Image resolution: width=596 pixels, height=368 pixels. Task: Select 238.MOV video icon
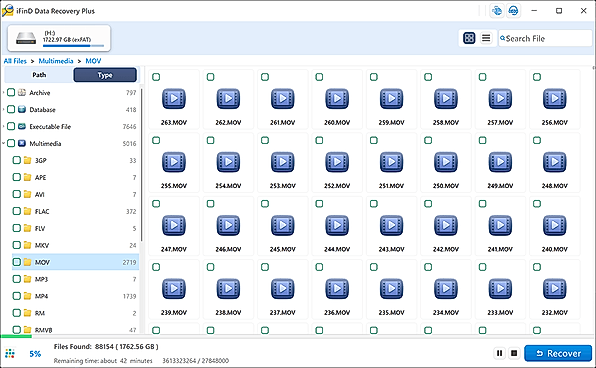coord(228,289)
